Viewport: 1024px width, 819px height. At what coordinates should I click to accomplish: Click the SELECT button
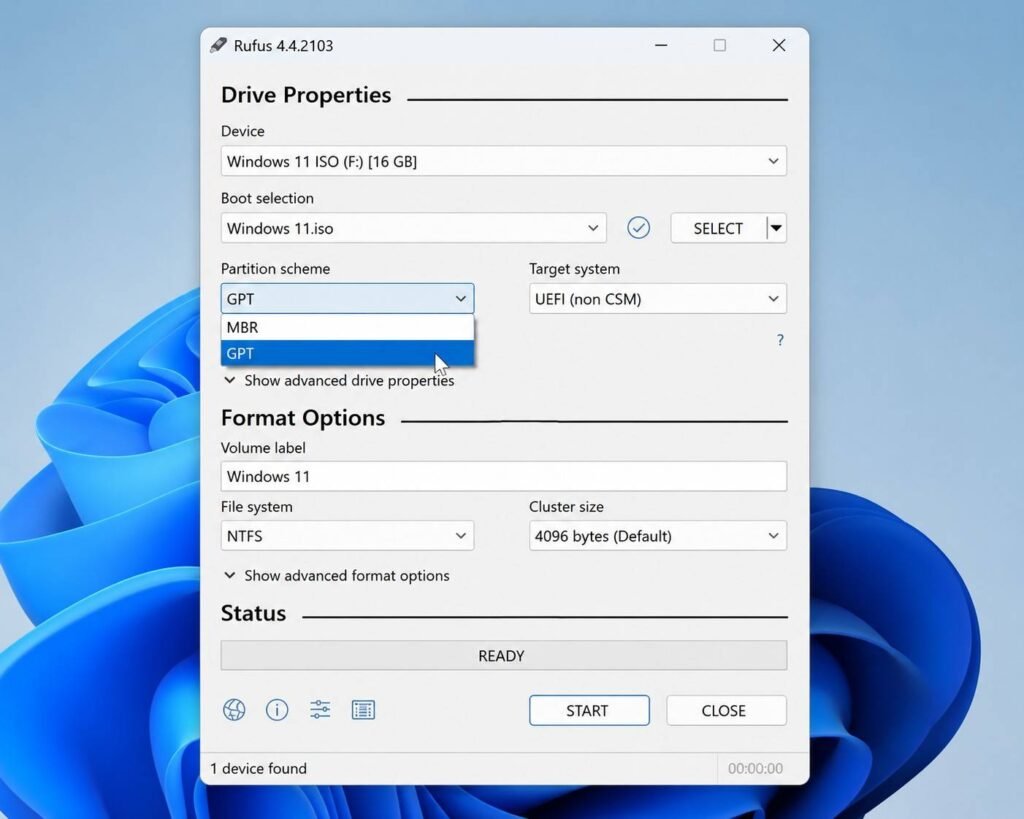[718, 228]
